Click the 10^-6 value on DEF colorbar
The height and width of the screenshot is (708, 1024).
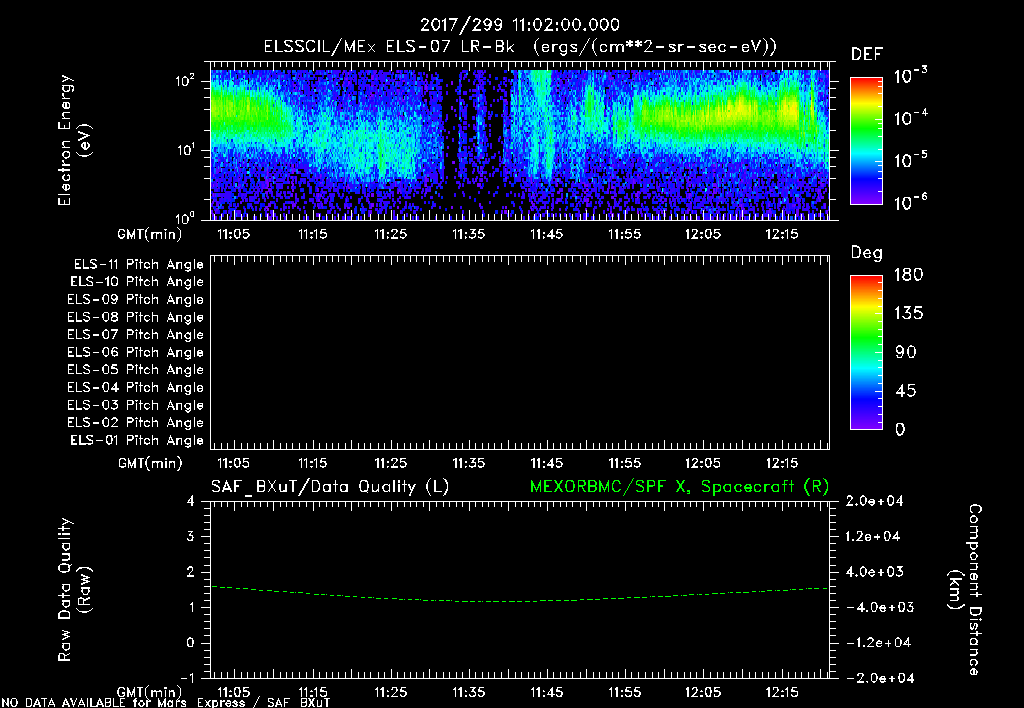click(910, 202)
